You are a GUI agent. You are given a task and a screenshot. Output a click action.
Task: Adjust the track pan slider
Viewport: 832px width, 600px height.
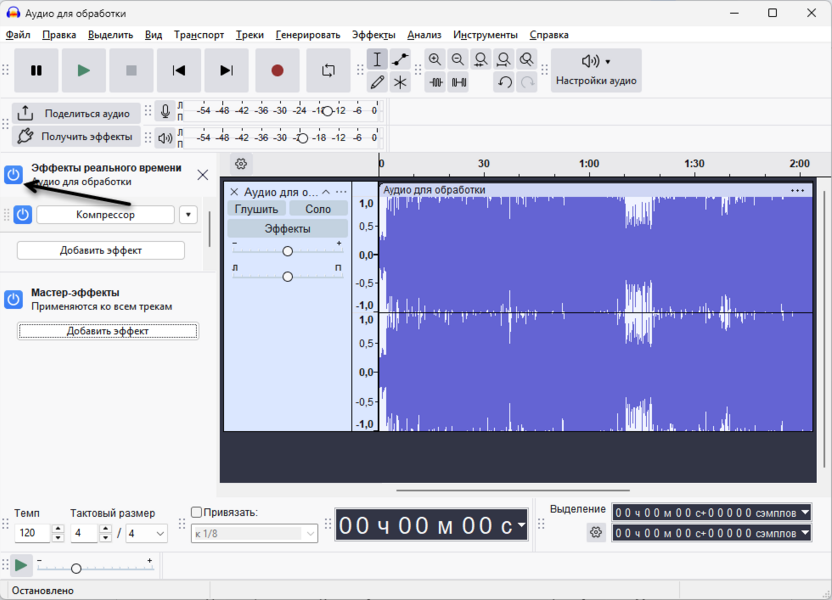[x=288, y=276]
